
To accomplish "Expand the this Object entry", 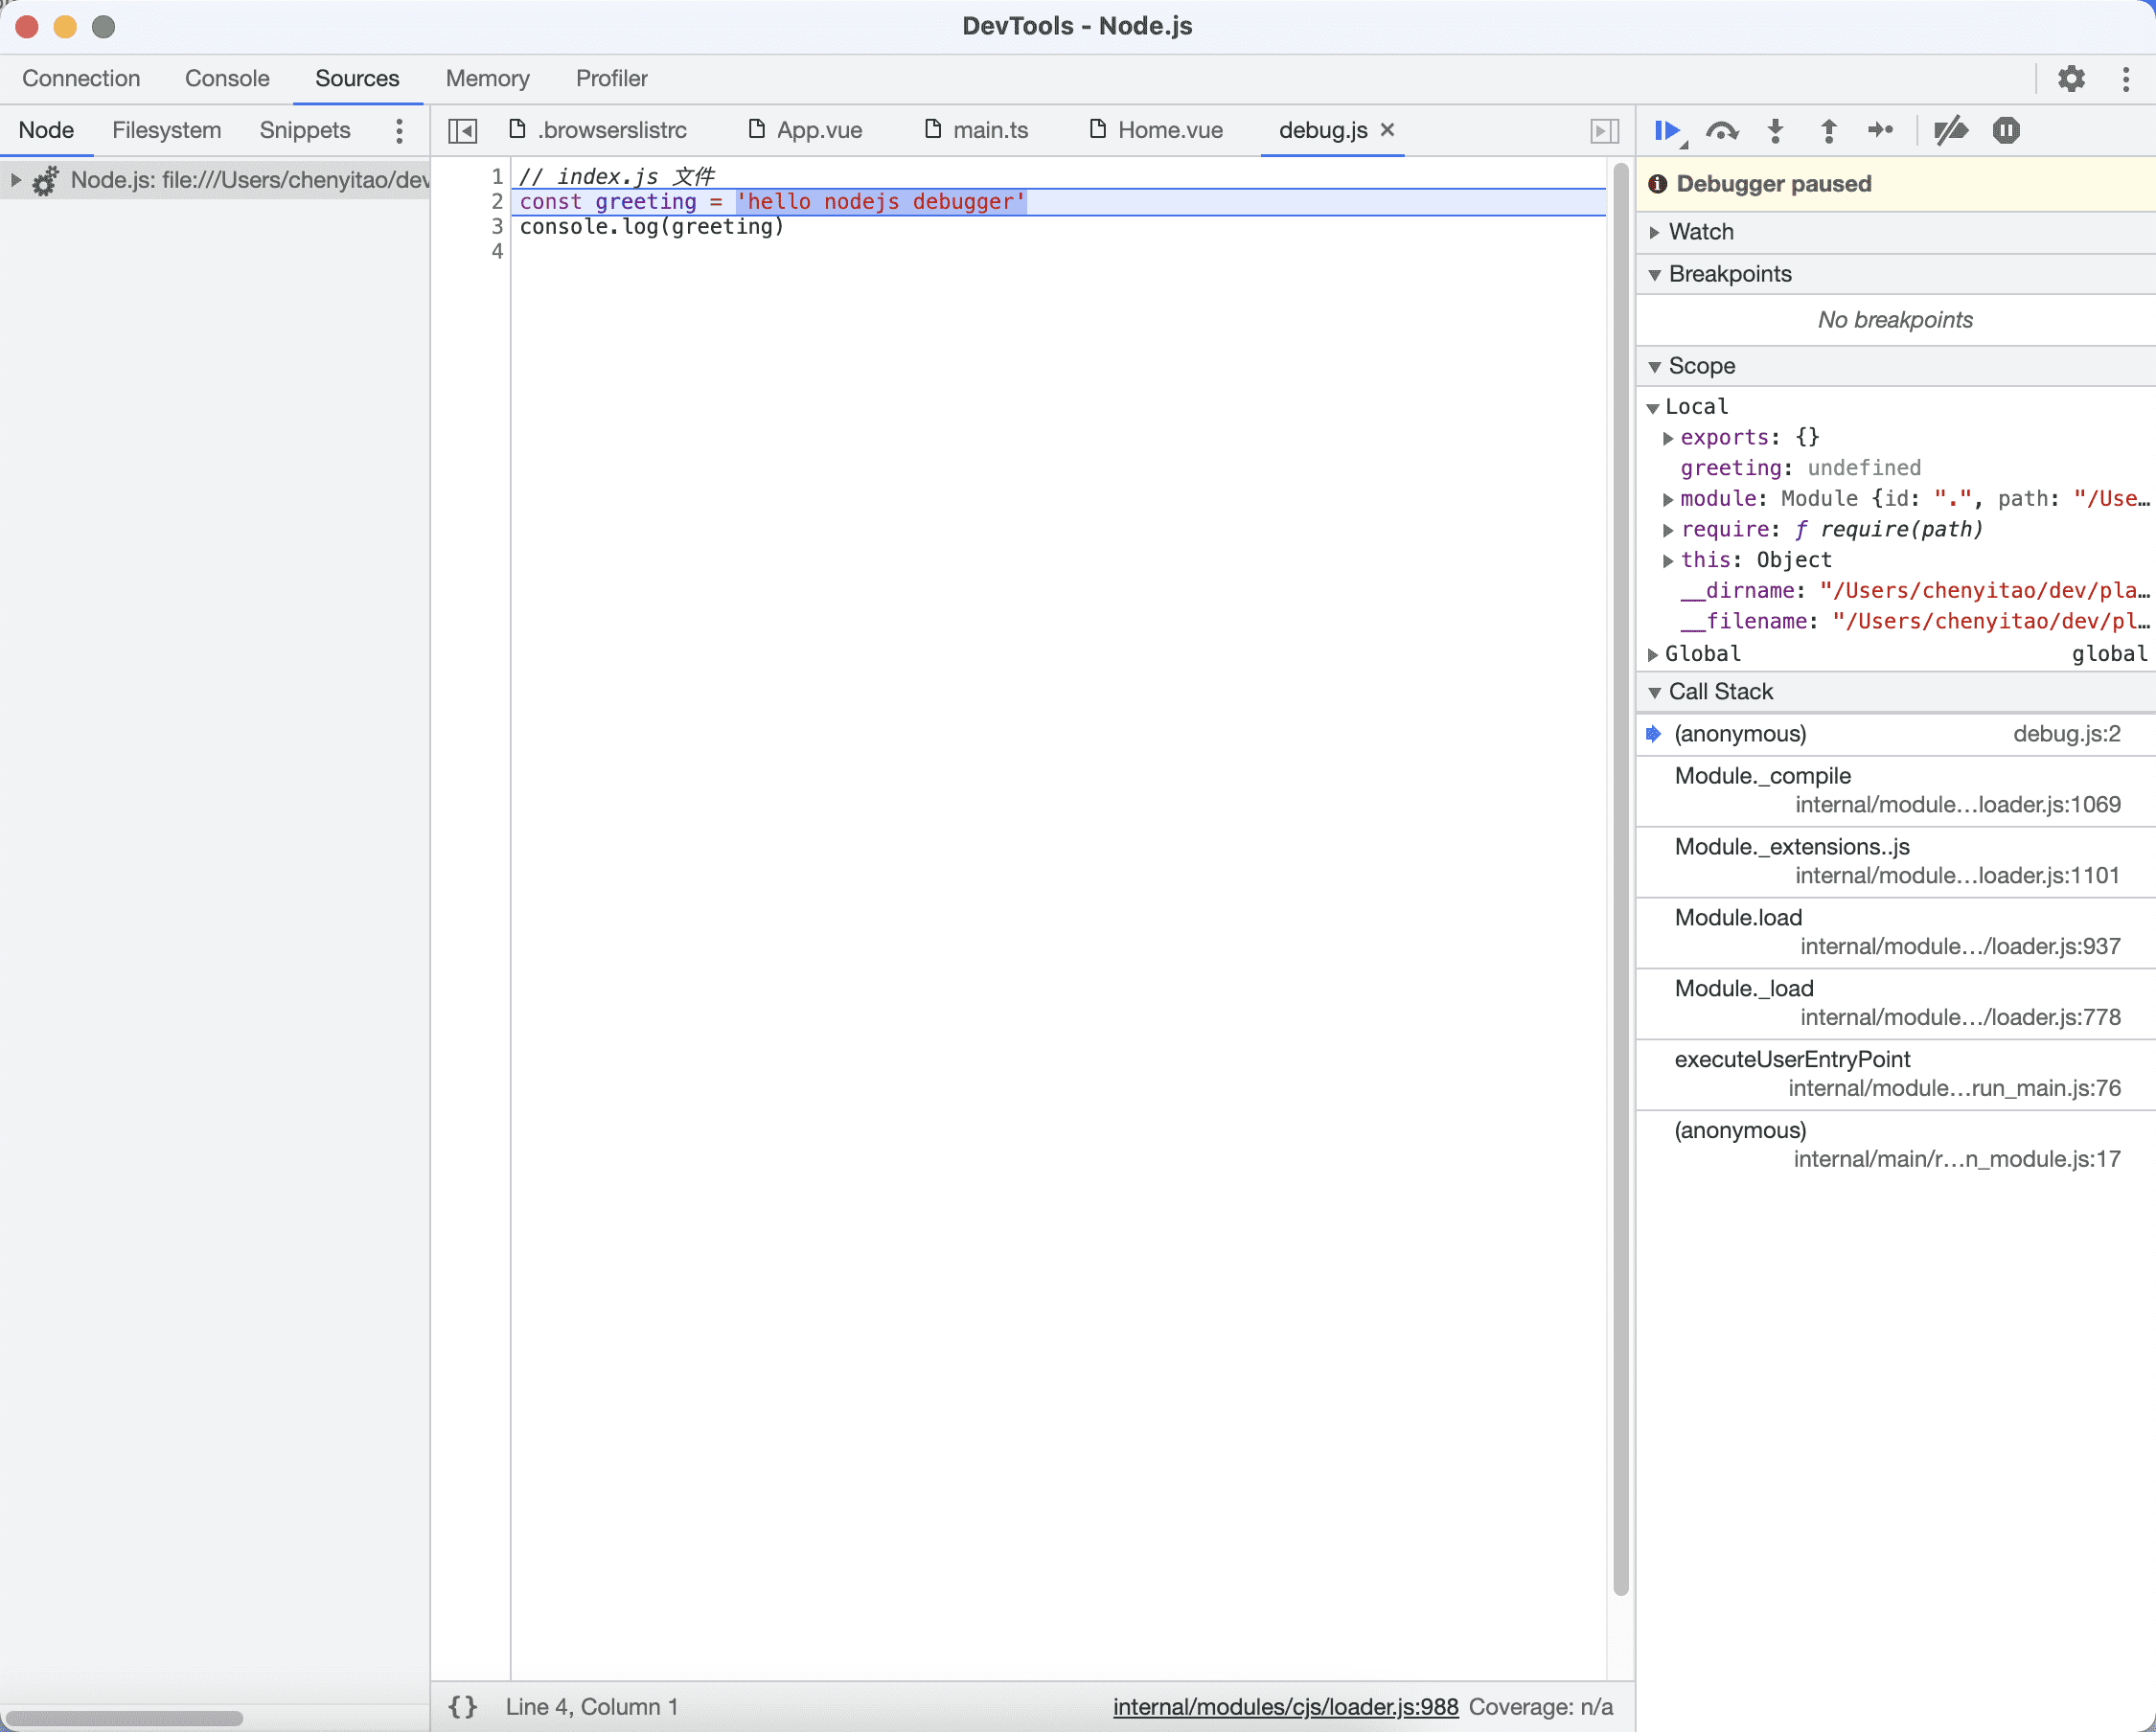I will [x=1668, y=561].
